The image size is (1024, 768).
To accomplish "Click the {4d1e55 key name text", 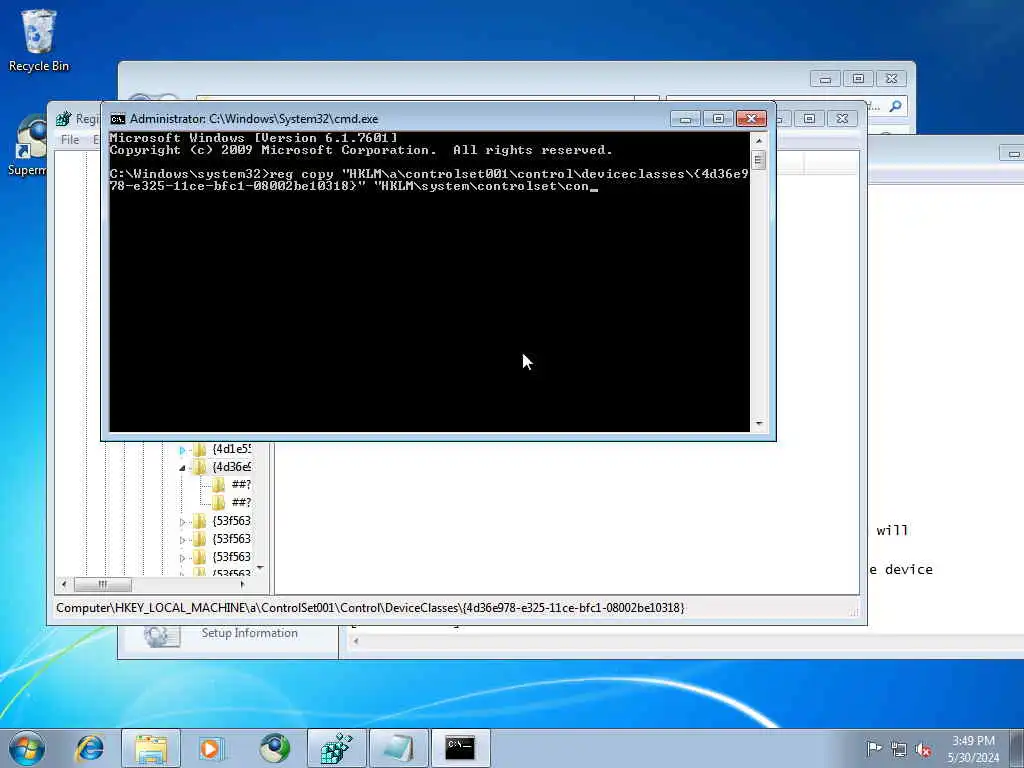I will [x=231, y=449].
